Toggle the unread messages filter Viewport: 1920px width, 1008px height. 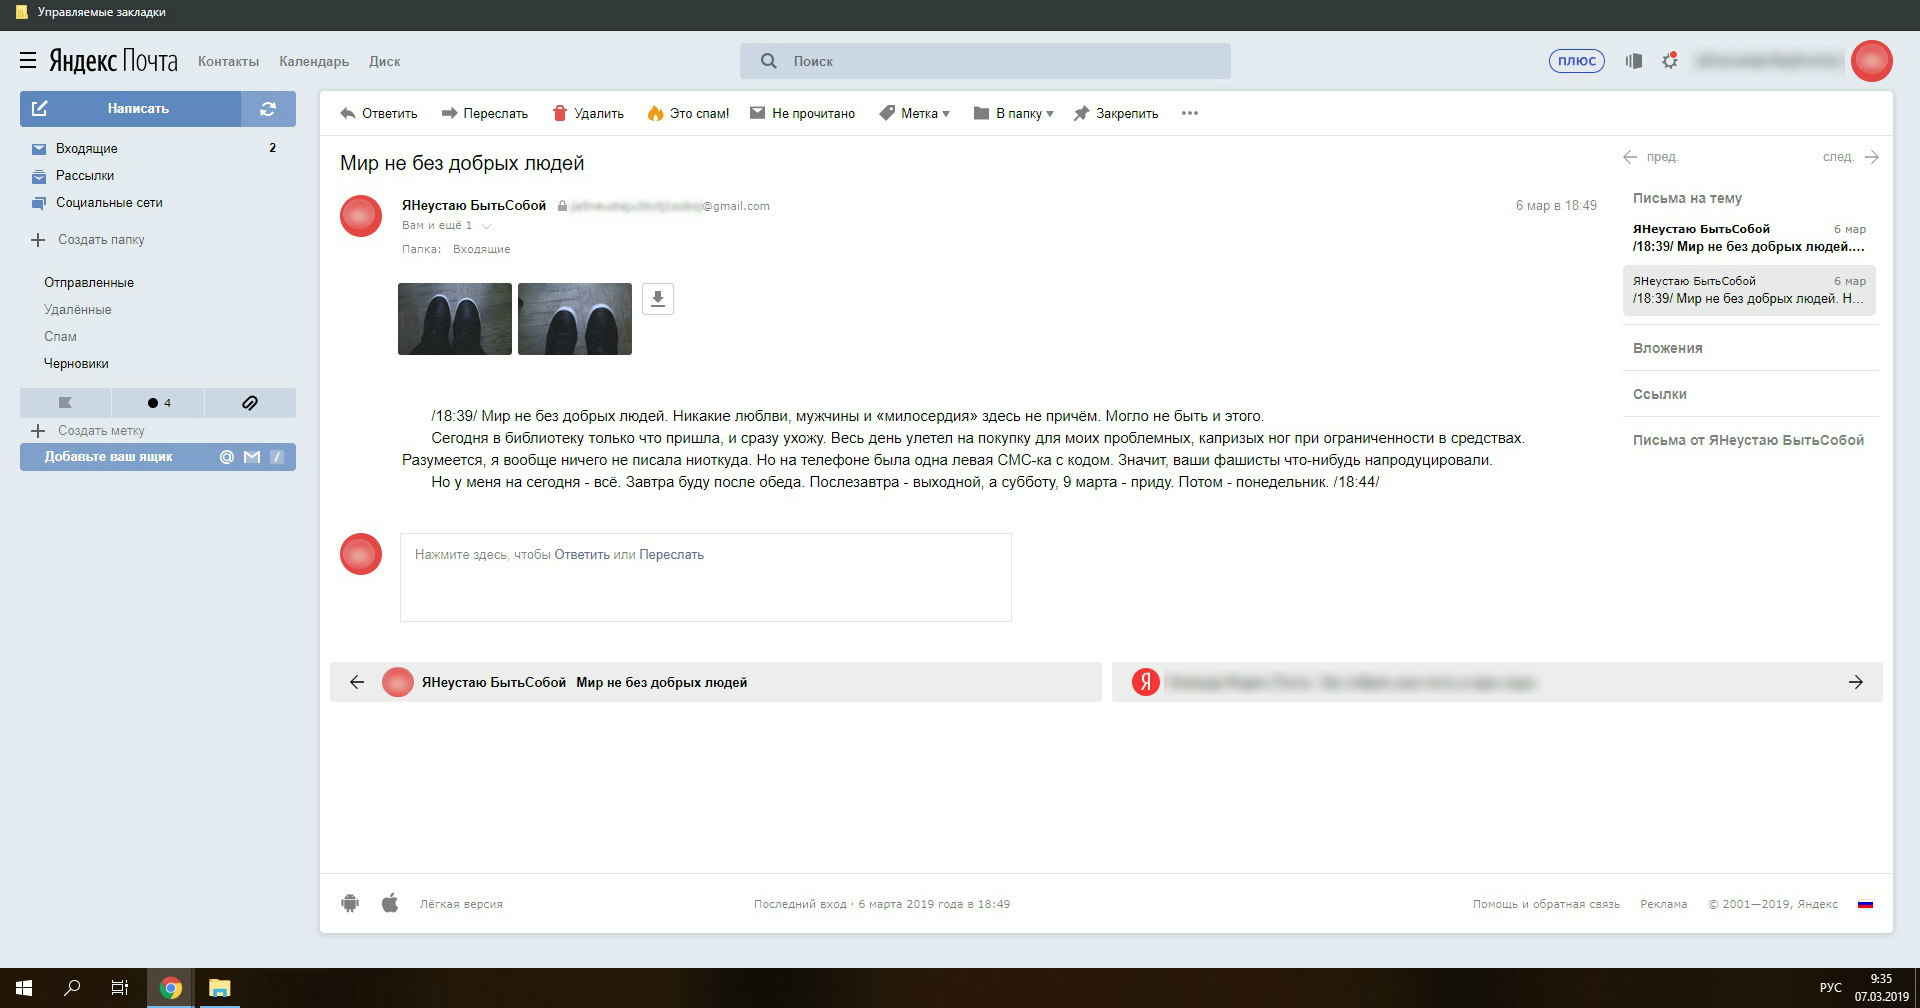point(158,403)
